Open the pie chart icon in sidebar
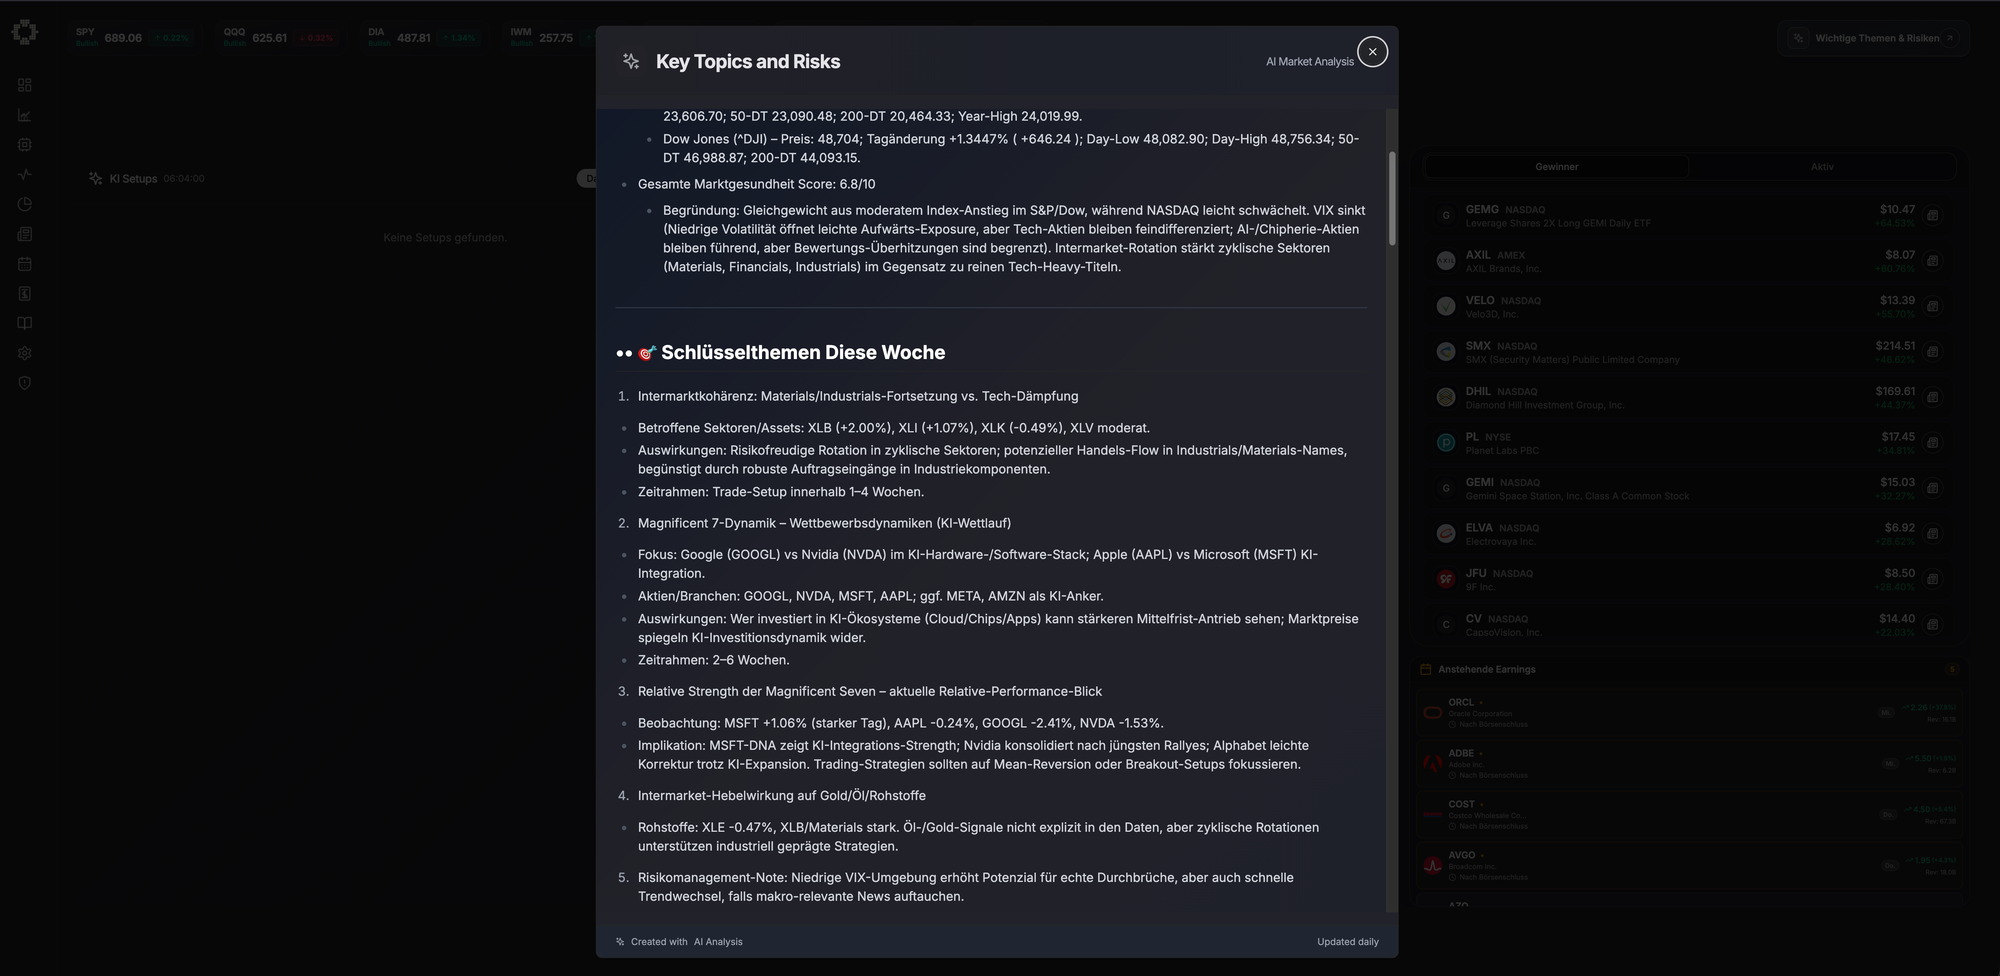 pos(25,204)
